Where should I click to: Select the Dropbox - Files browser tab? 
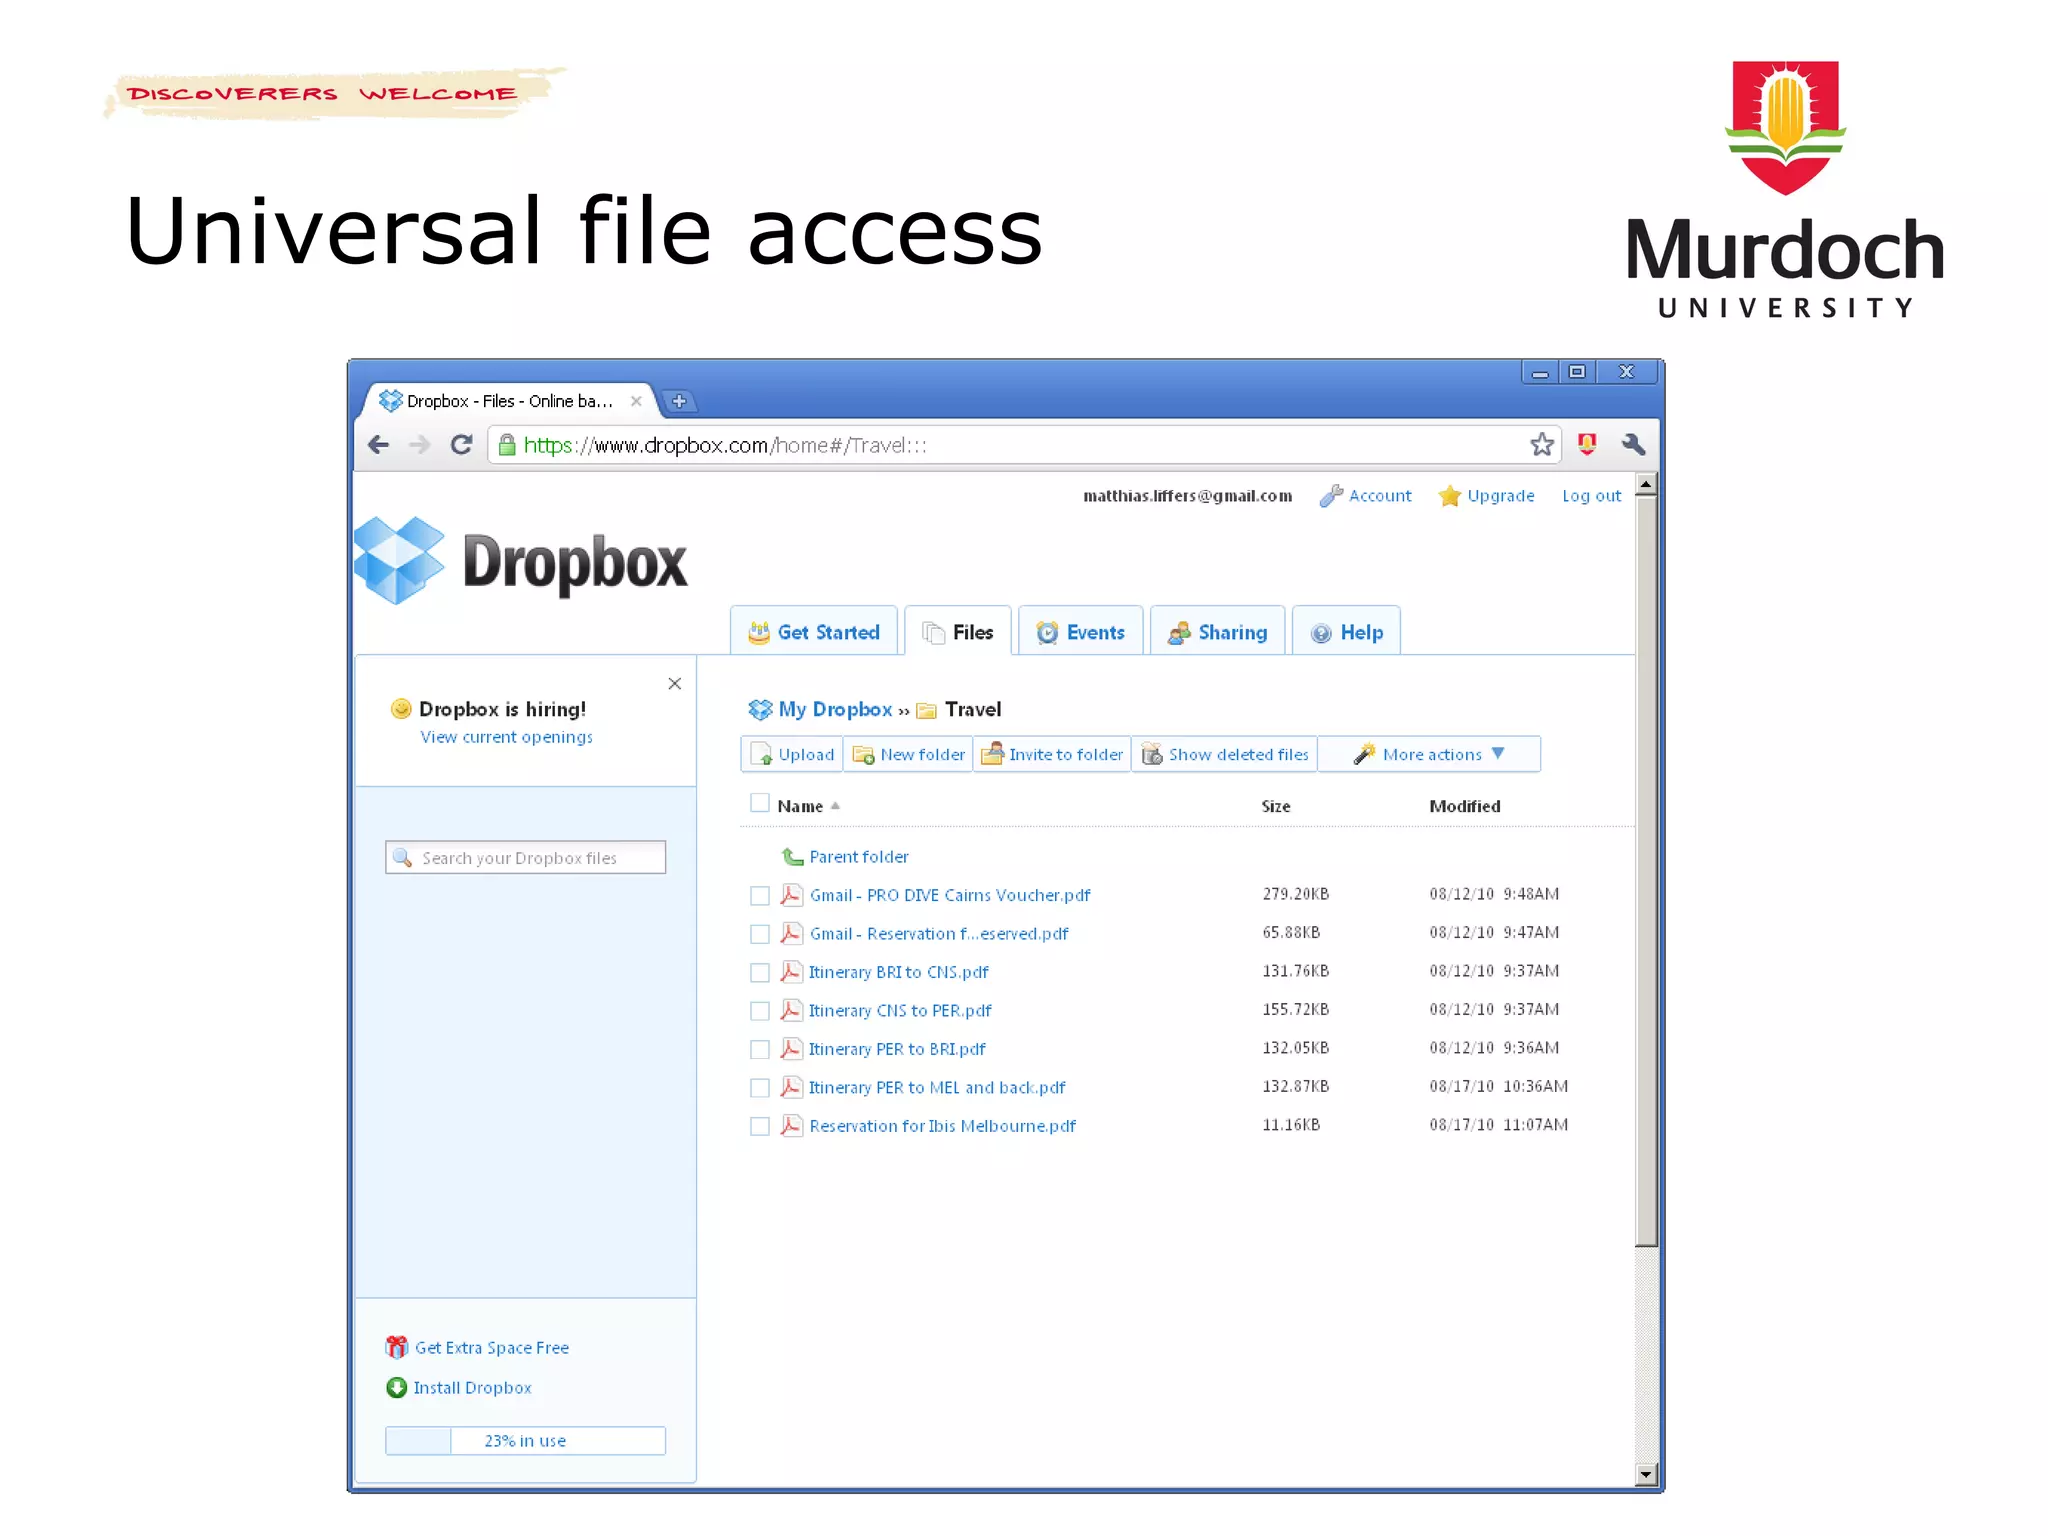point(508,401)
